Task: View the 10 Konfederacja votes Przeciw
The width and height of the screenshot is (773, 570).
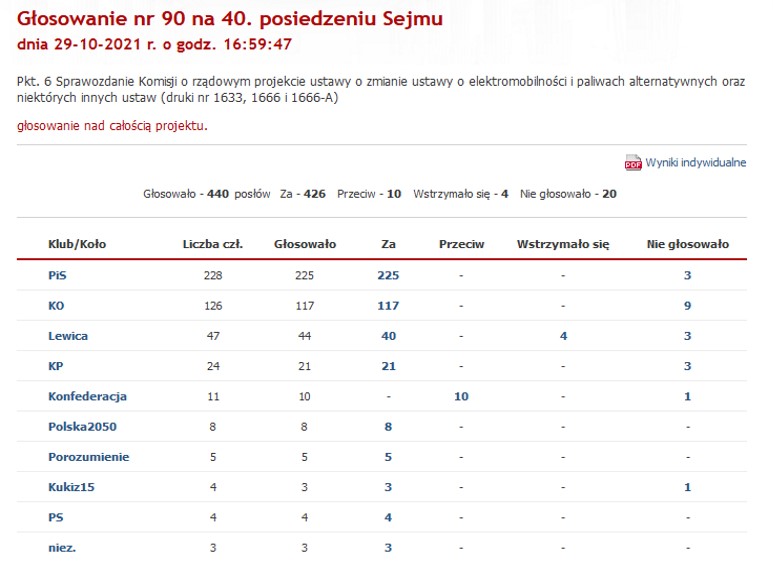Action: point(461,396)
